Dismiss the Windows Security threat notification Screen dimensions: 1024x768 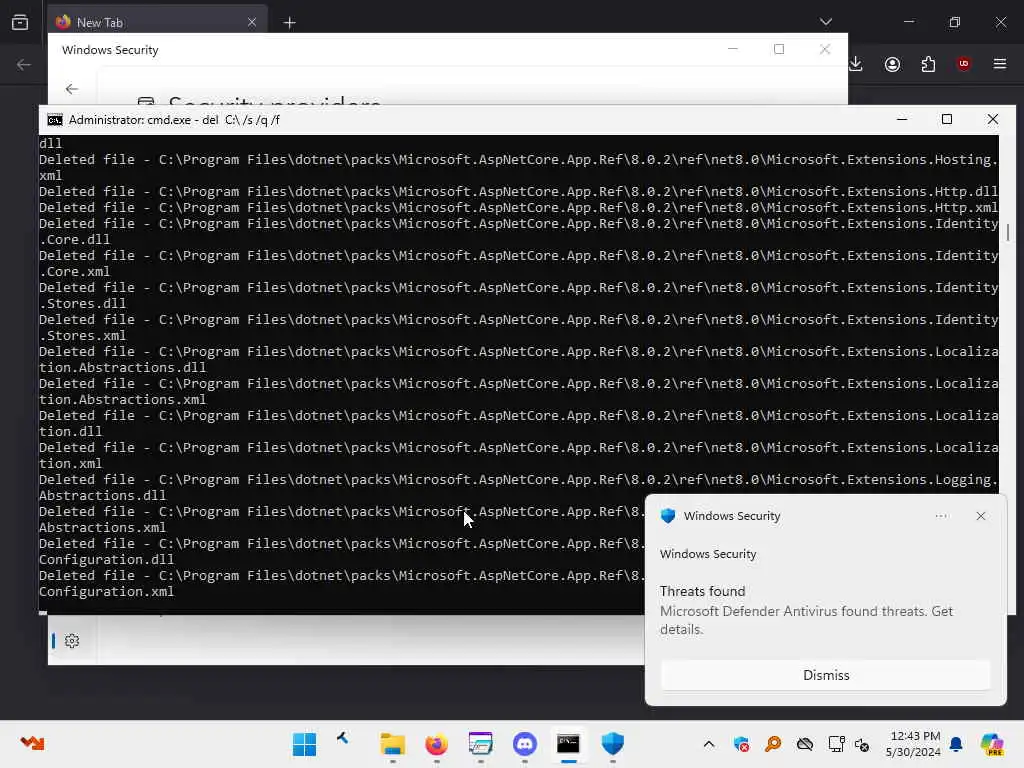pos(825,675)
